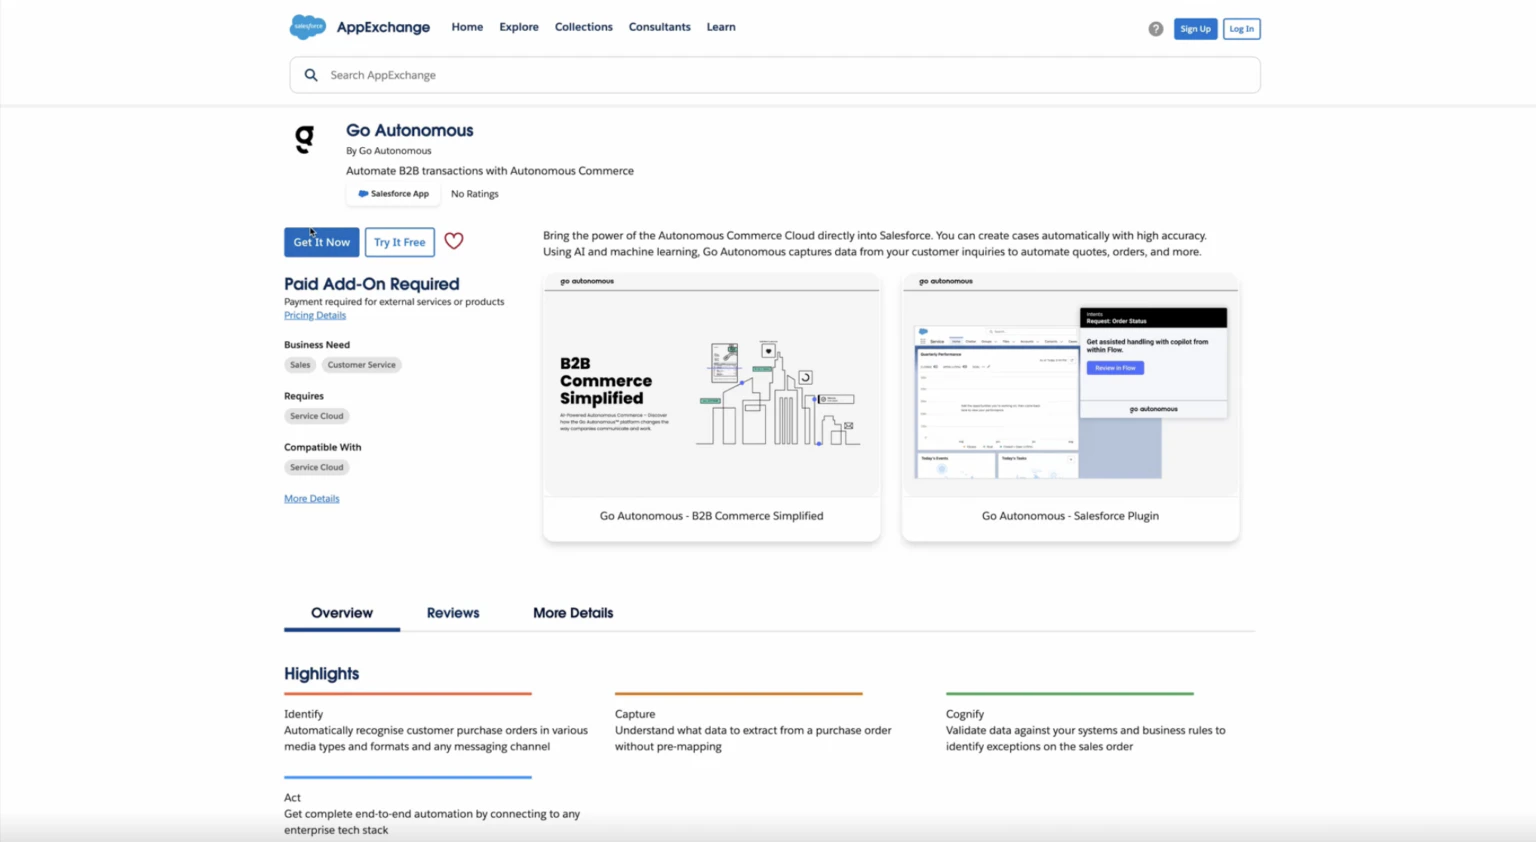The height and width of the screenshot is (842, 1536).
Task: Click the Paid Add-On Required heading
Action: [372, 284]
